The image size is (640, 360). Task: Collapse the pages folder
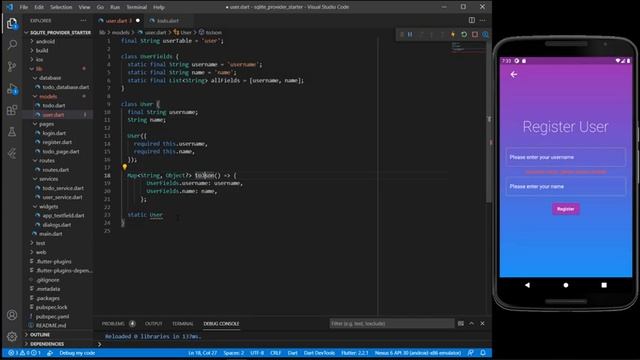[x=47, y=124]
